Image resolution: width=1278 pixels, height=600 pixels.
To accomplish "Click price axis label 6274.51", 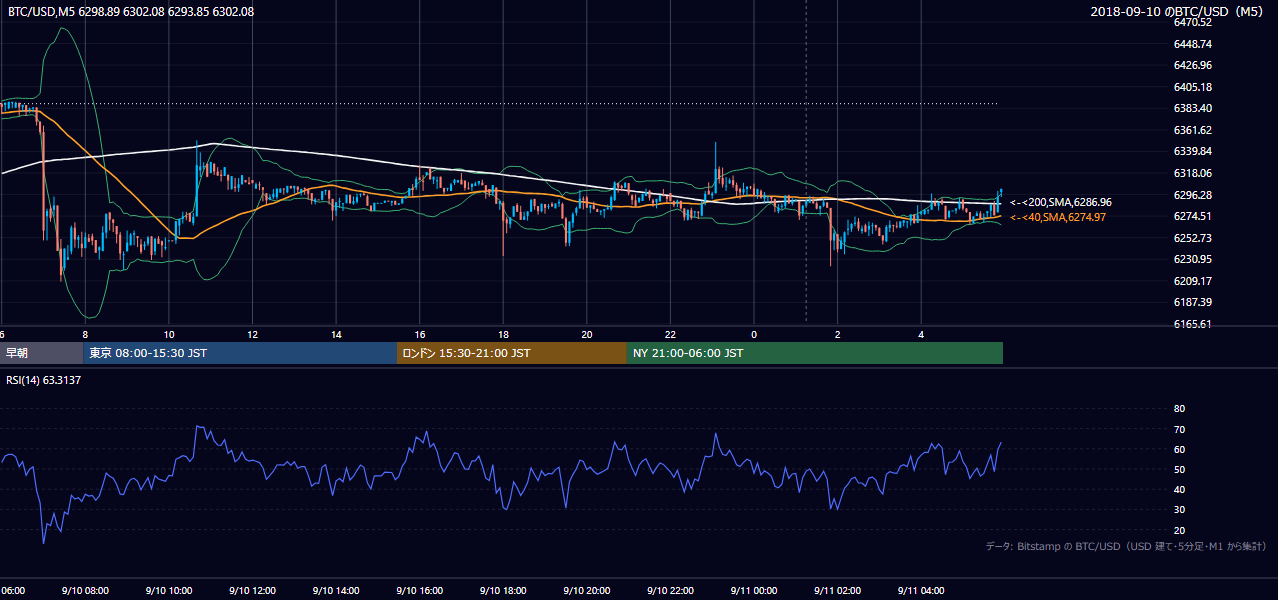I will [x=1193, y=216].
